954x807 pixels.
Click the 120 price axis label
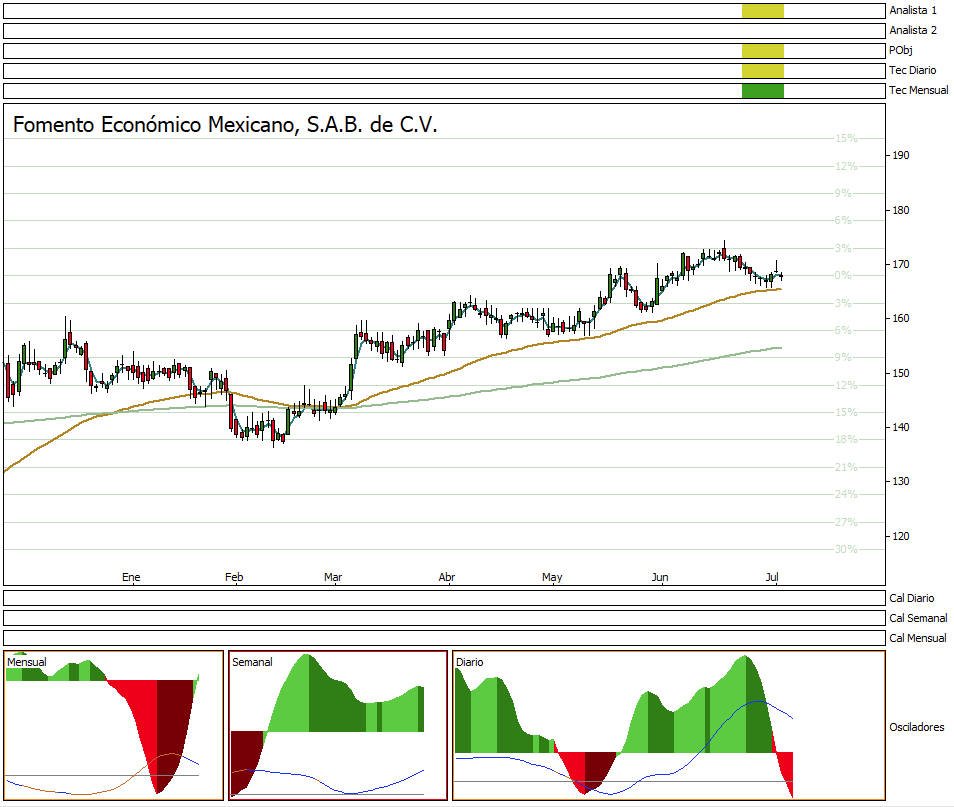point(900,537)
